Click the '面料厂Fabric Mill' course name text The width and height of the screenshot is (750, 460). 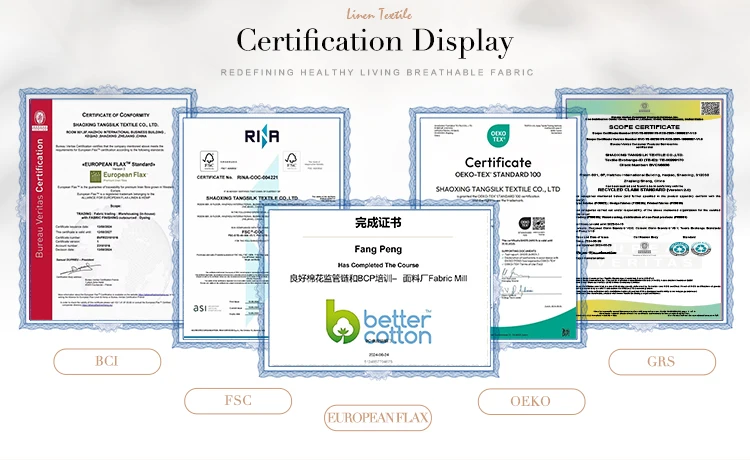pos(434,278)
